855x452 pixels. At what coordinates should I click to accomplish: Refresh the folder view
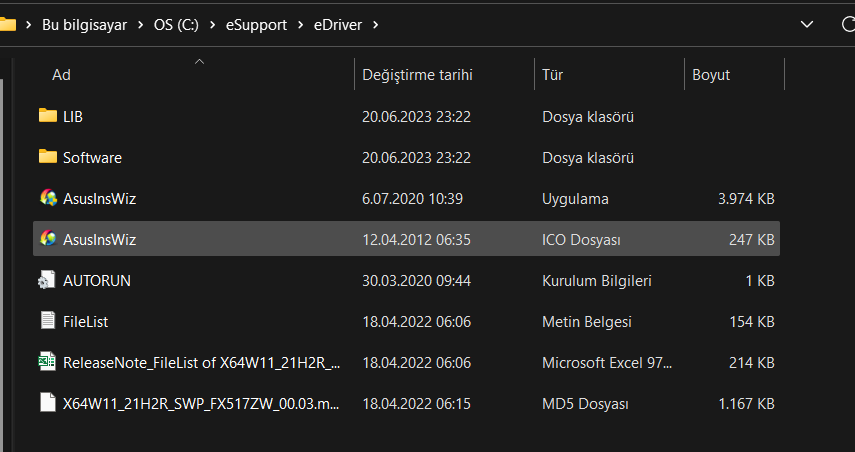tap(848, 25)
